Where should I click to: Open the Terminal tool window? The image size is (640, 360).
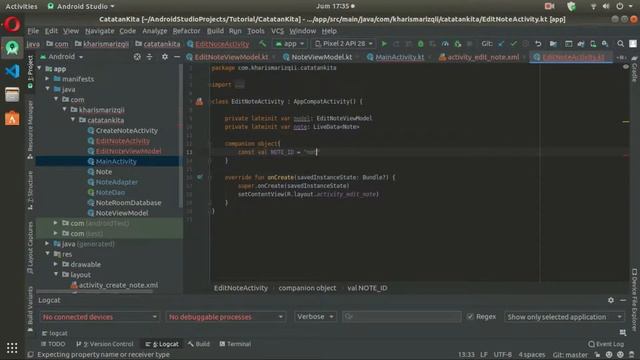(x=235, y=344)
